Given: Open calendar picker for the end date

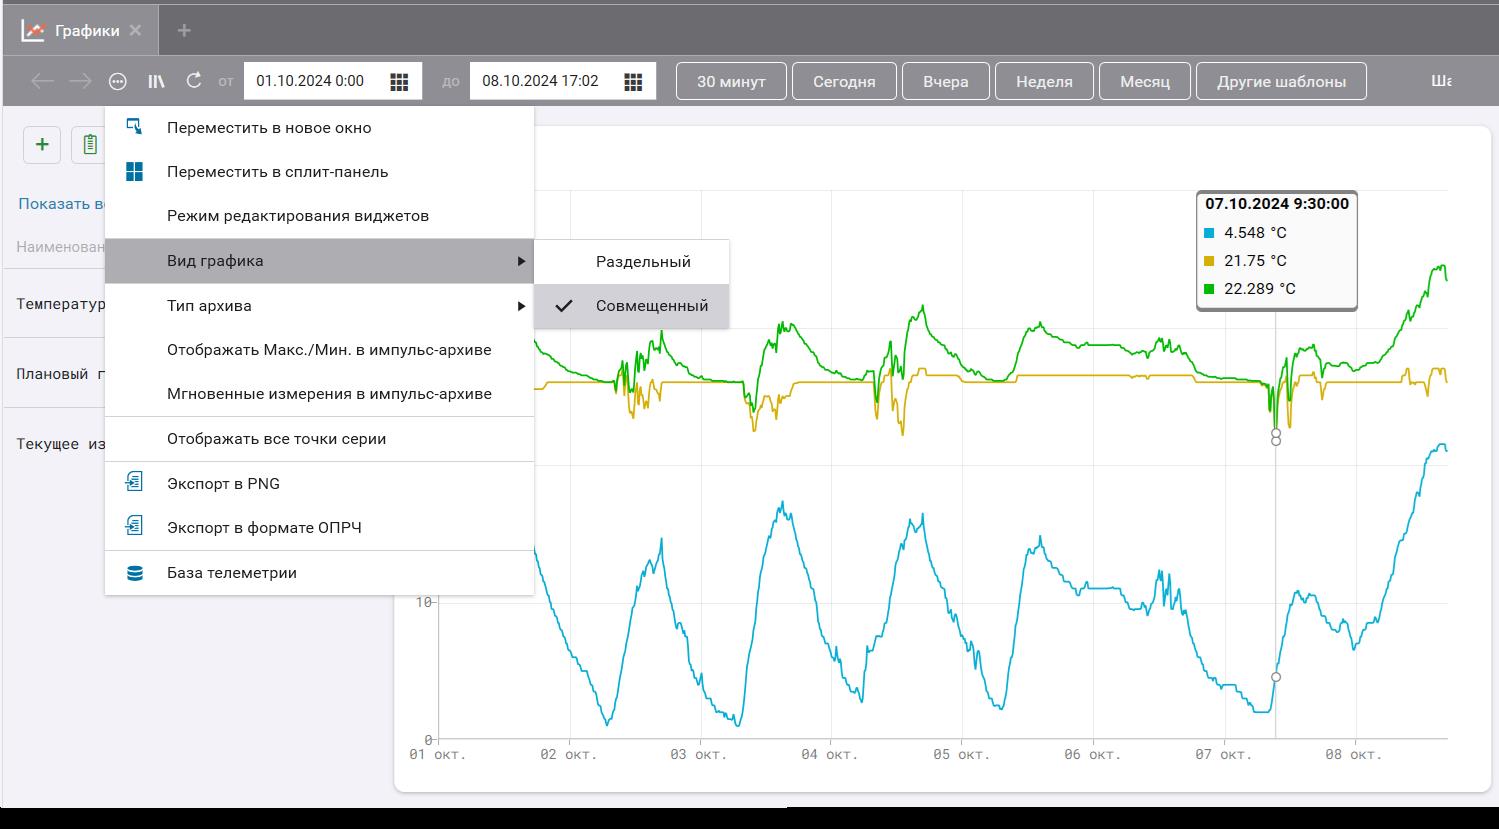Looking at the screenshot, I should (x=633, y=81).
